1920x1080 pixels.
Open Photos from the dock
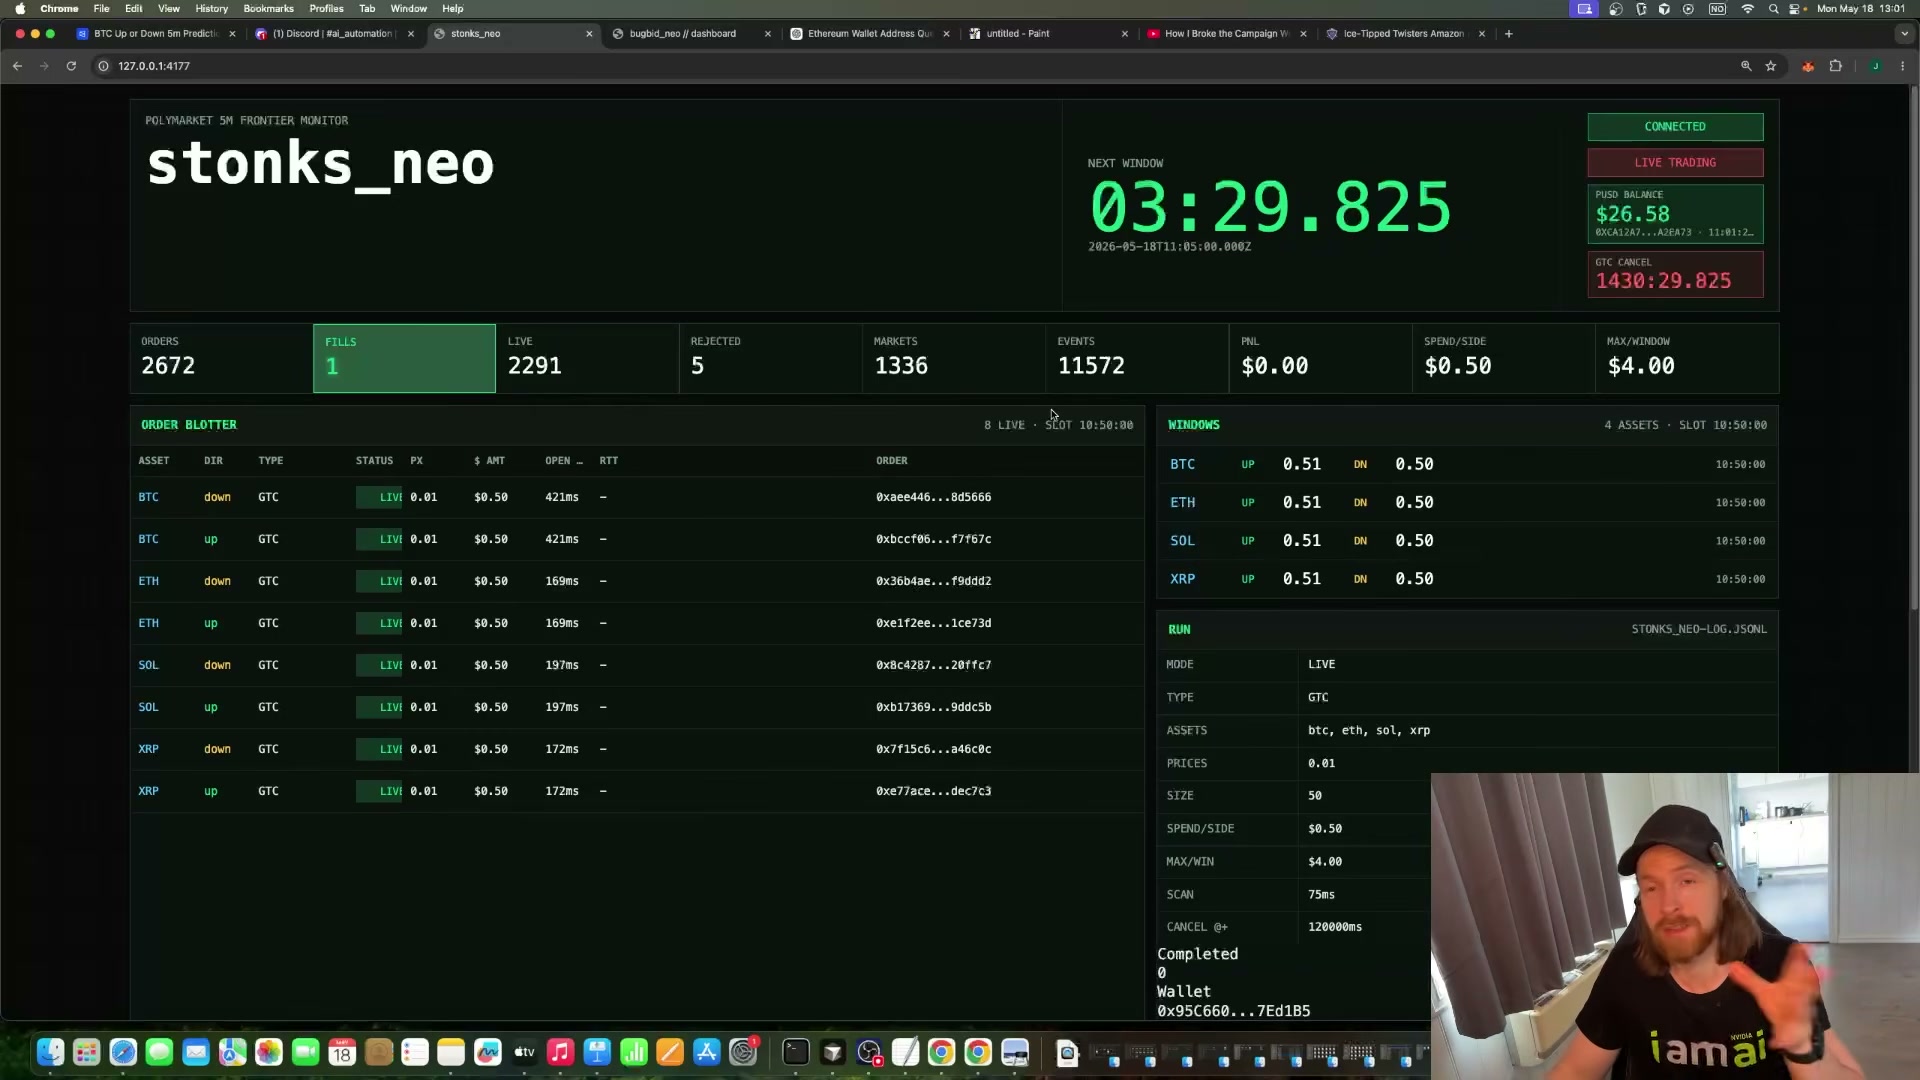[x=269, y=1052]
